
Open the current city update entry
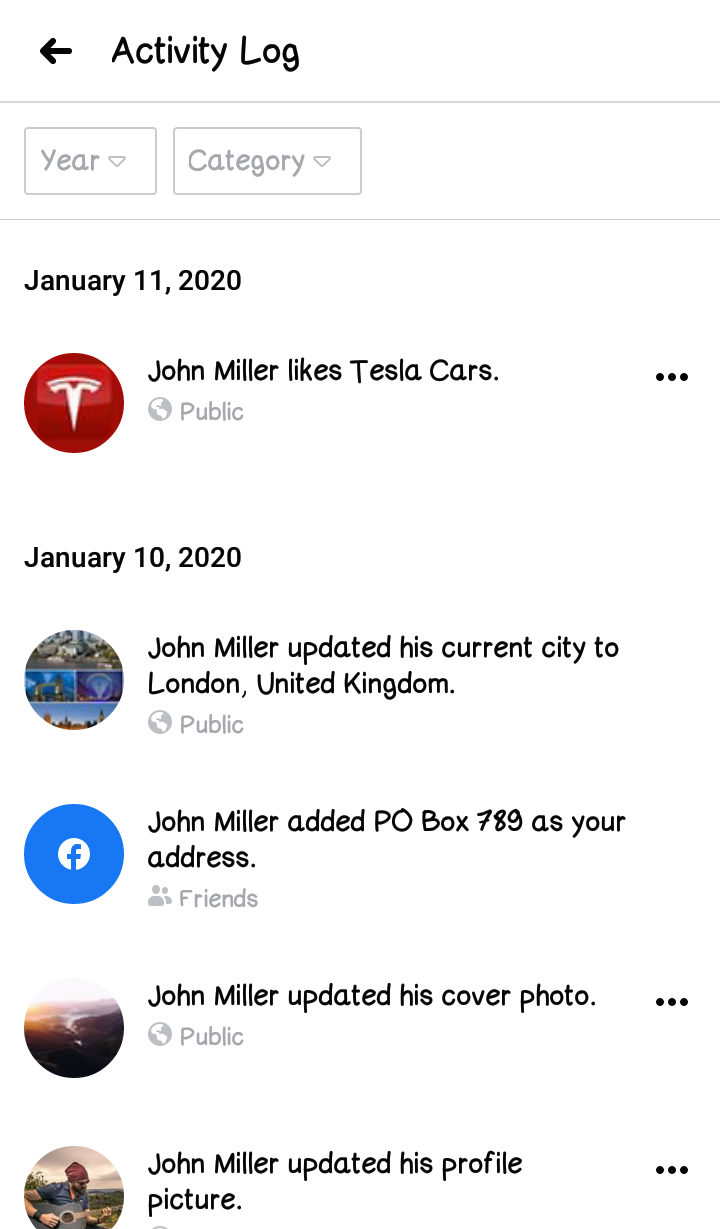[383, 666]
